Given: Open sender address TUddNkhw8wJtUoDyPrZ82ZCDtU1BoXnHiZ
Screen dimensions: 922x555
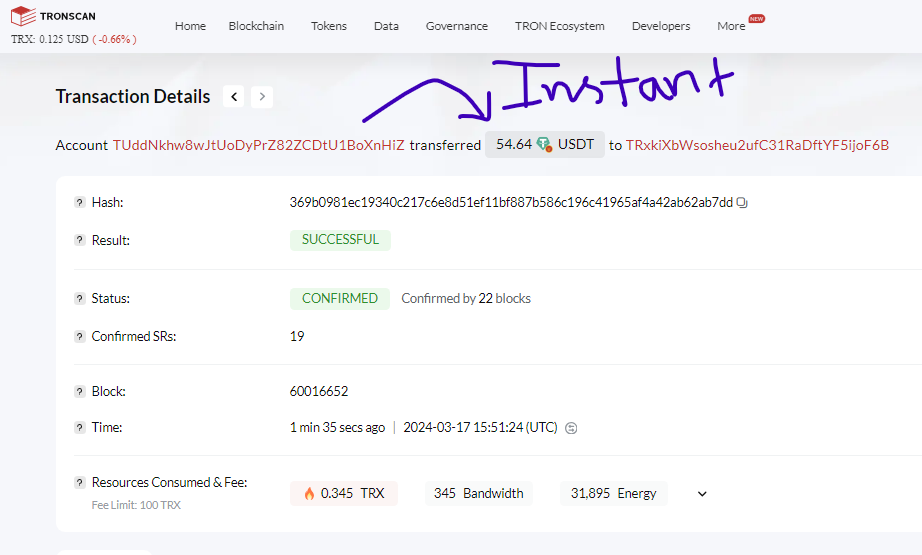Looking at the screenshot, I should 259,145.
